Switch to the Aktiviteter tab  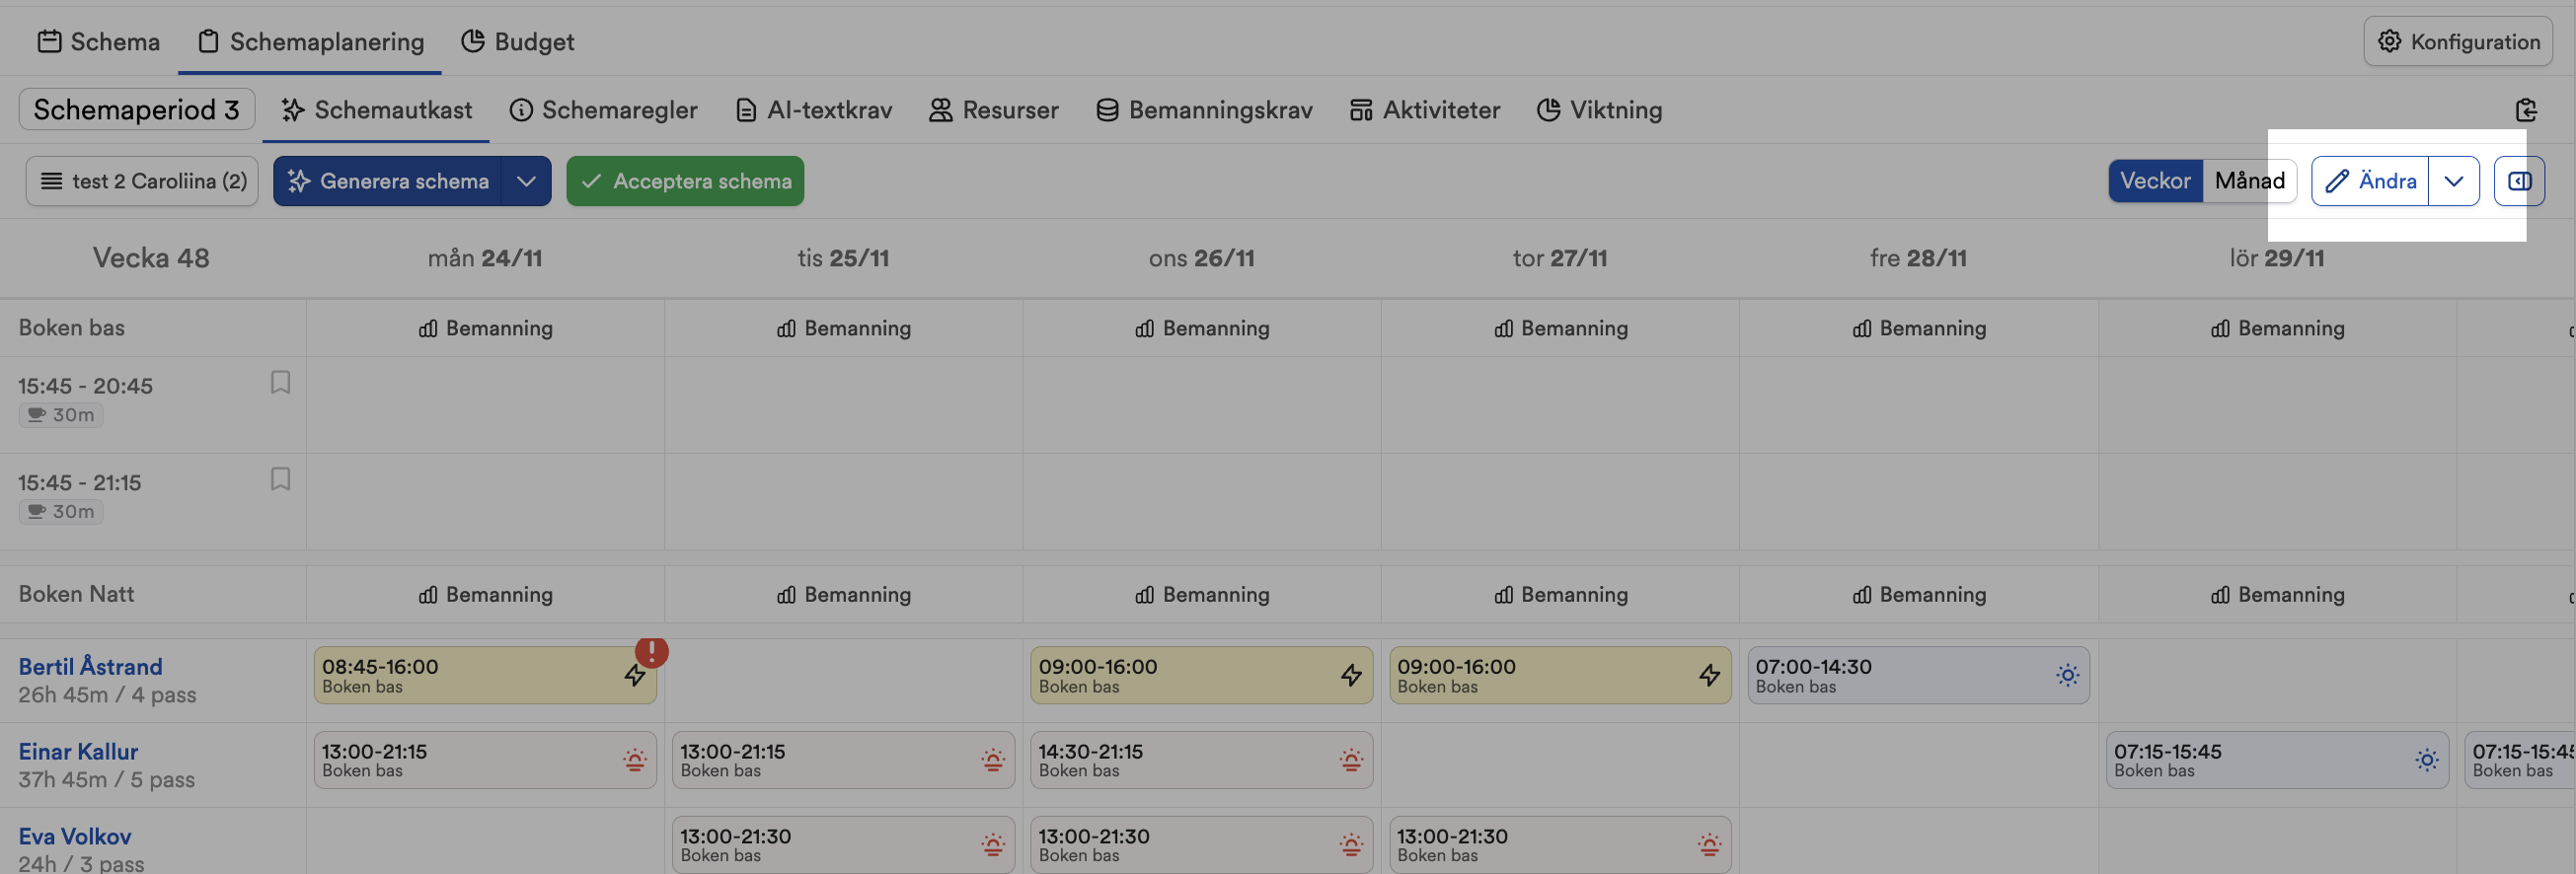pos(1424,109)
